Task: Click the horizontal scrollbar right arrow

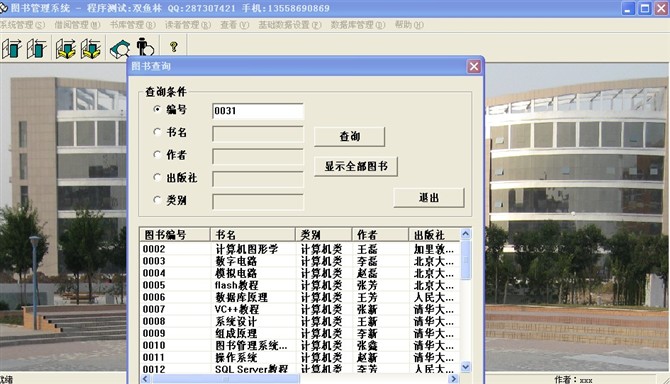Action: click(x=454, y=379)
